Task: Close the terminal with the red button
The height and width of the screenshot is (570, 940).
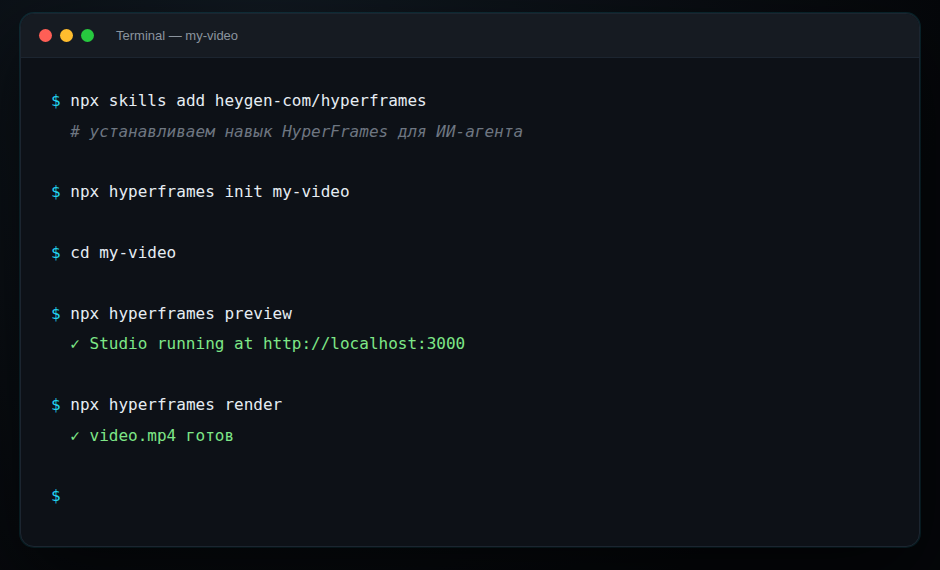Action: [x=46, y=36]
